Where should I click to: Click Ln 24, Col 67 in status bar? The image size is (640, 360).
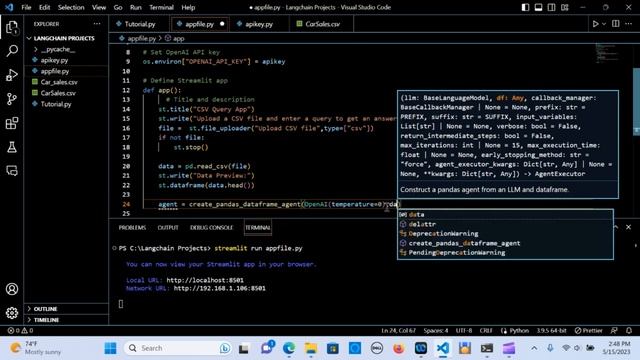pyautogui.click(x=398, y=331)
